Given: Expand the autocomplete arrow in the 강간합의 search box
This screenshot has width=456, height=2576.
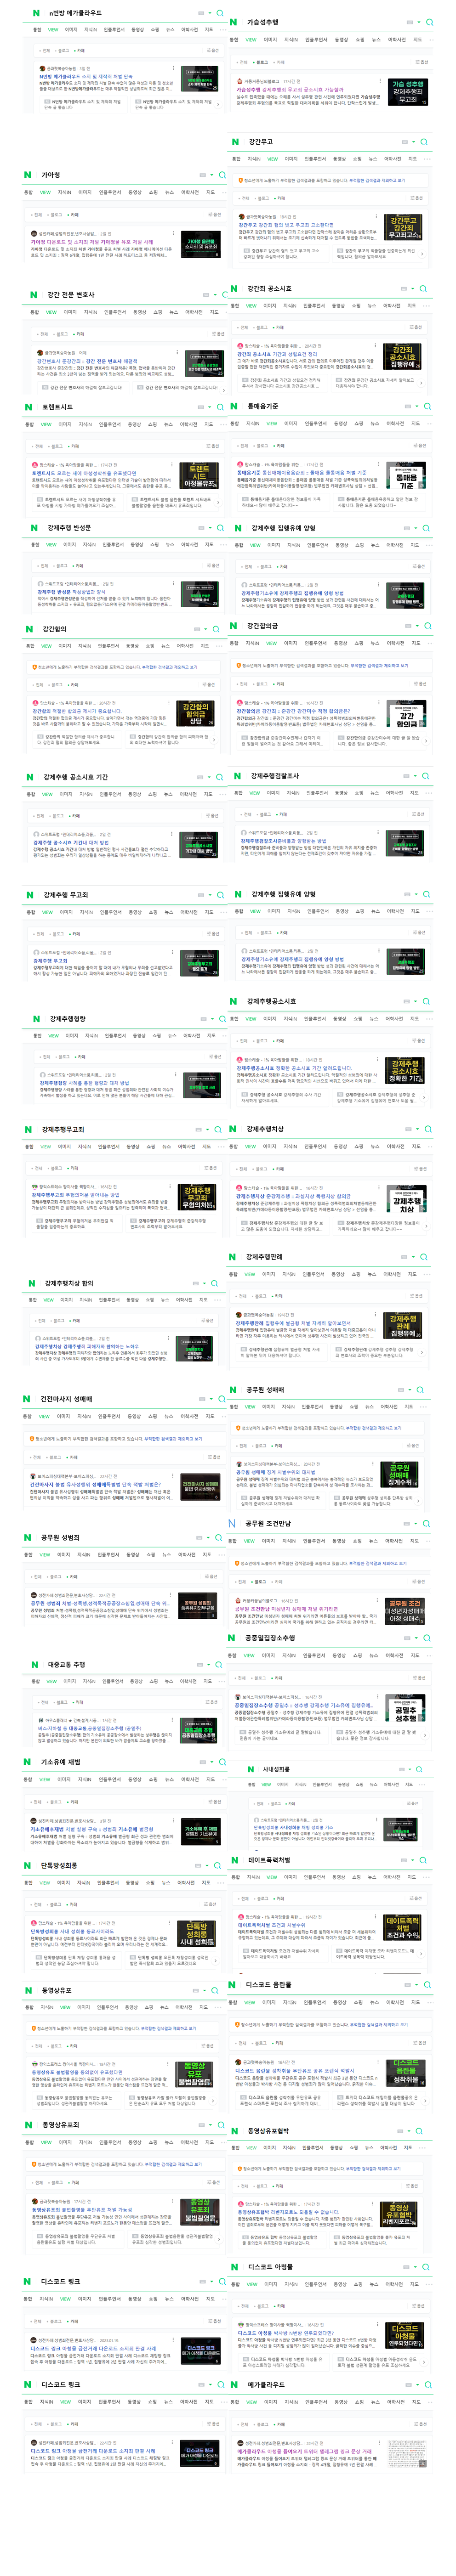Looking at the screenshot, I should tap(207, 629).
